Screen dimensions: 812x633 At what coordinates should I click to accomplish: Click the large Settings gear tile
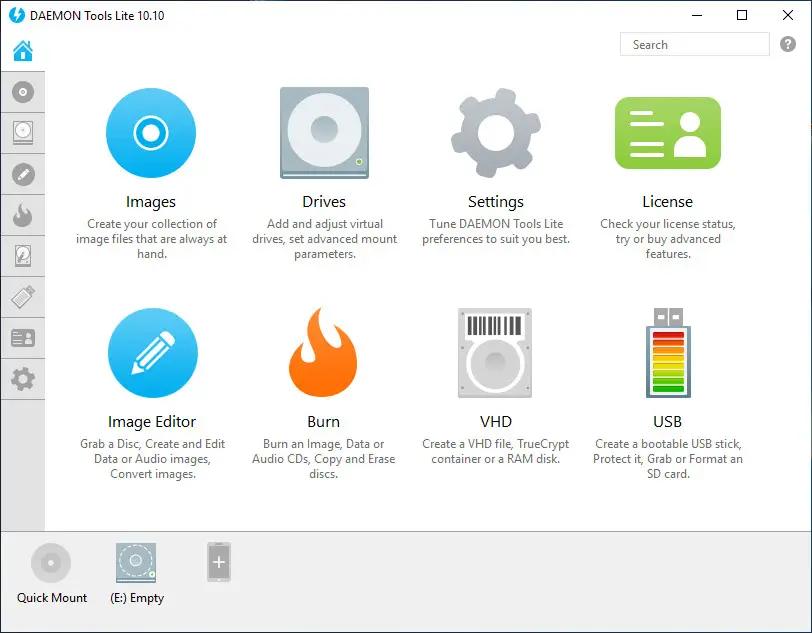495,133
